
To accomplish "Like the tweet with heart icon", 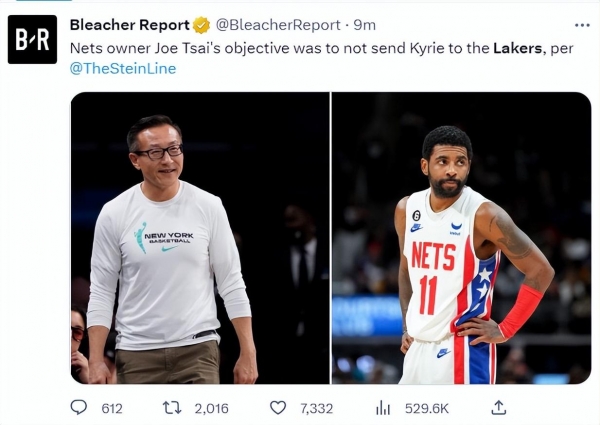I will click(x=278, y=408).
